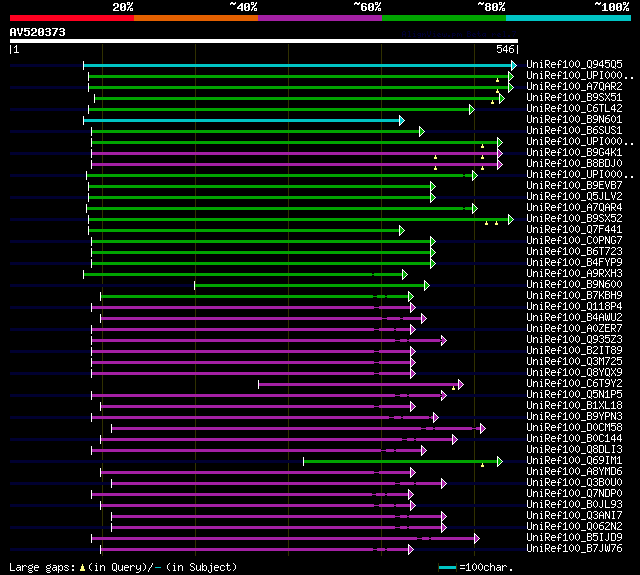Screen dimensions: 640x575
Task: Select the UniRef100_B9G4K1 label
Action: (574, 153)
